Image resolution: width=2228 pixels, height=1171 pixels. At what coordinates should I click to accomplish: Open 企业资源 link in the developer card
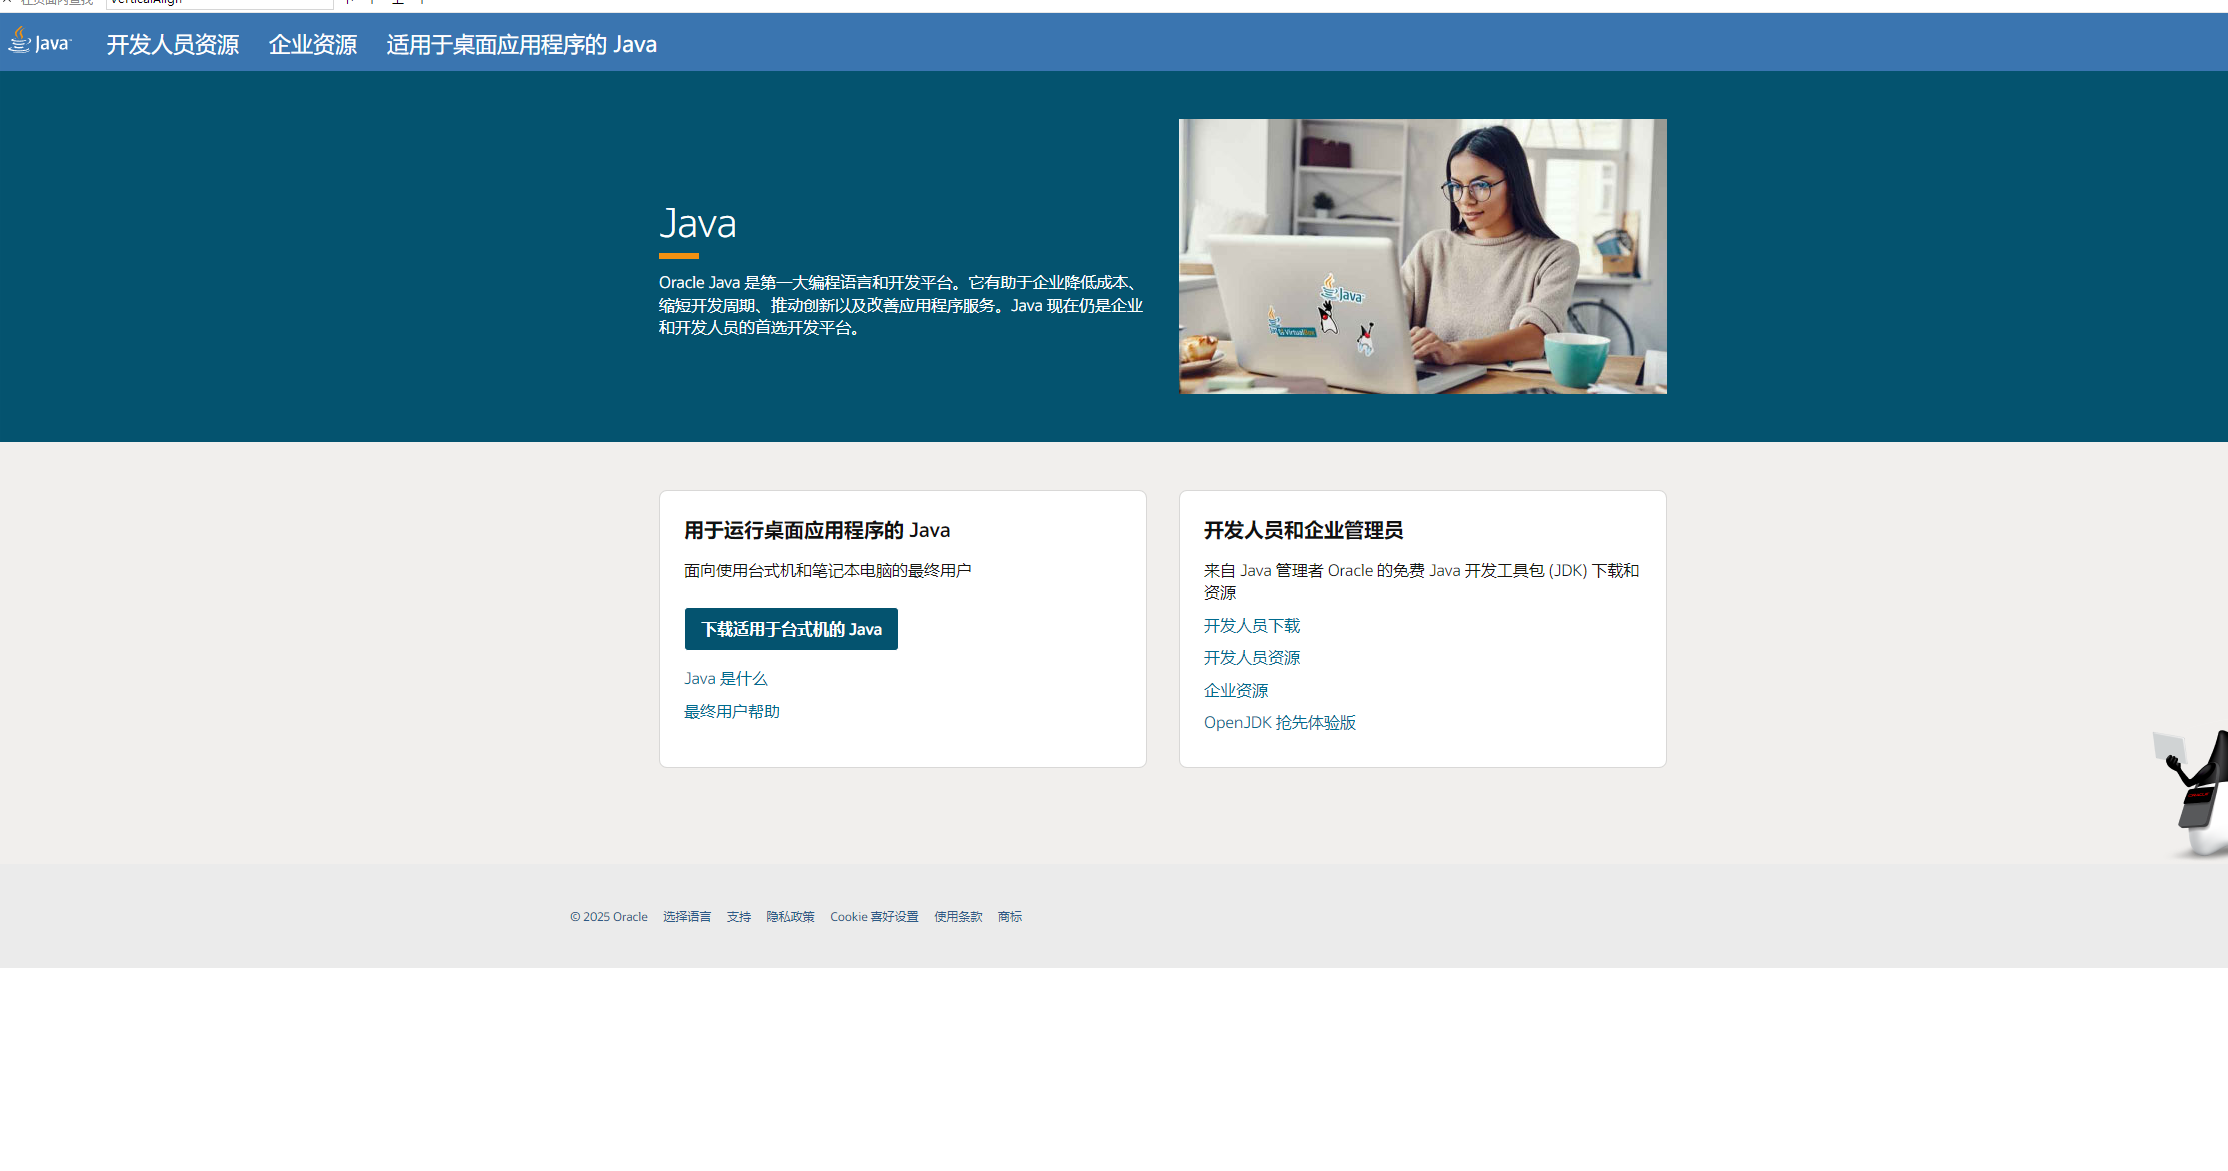(x=1236, y=690)
